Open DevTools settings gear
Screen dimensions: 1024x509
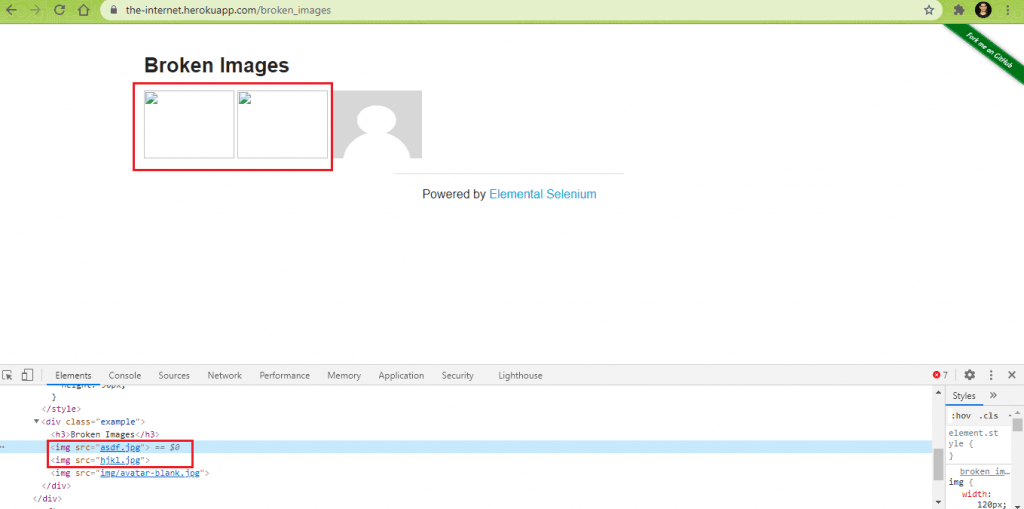tap(970, 375)
